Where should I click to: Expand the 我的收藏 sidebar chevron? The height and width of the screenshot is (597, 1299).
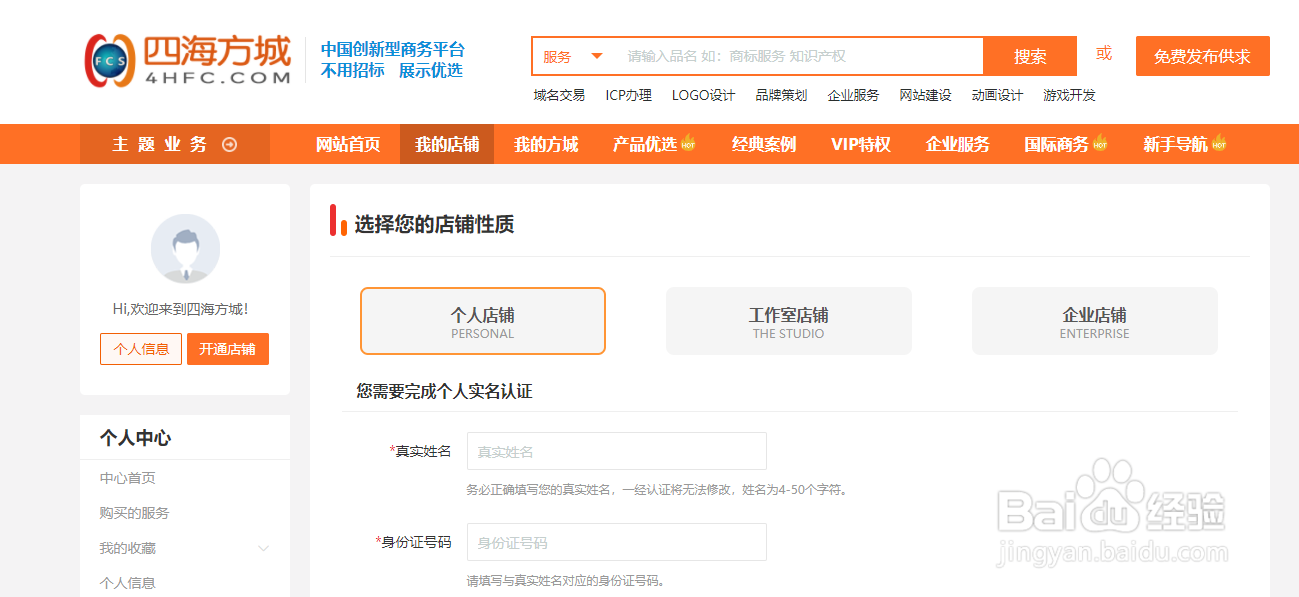coord(264,548)
